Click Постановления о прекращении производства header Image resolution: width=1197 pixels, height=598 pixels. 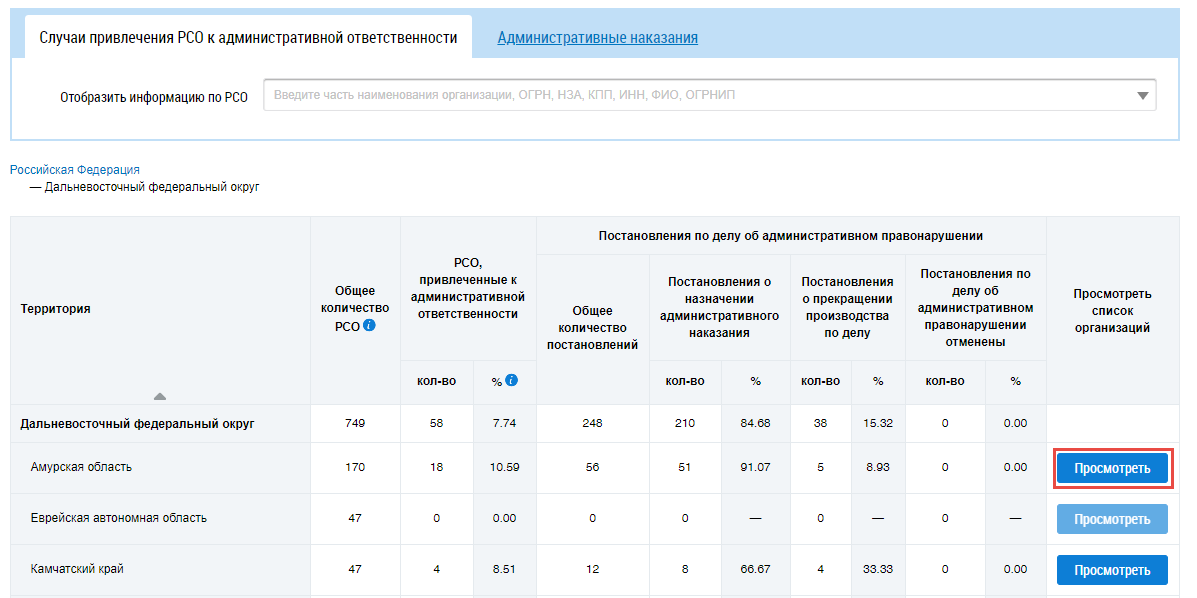pyautogui.click(x=847, y=307)
